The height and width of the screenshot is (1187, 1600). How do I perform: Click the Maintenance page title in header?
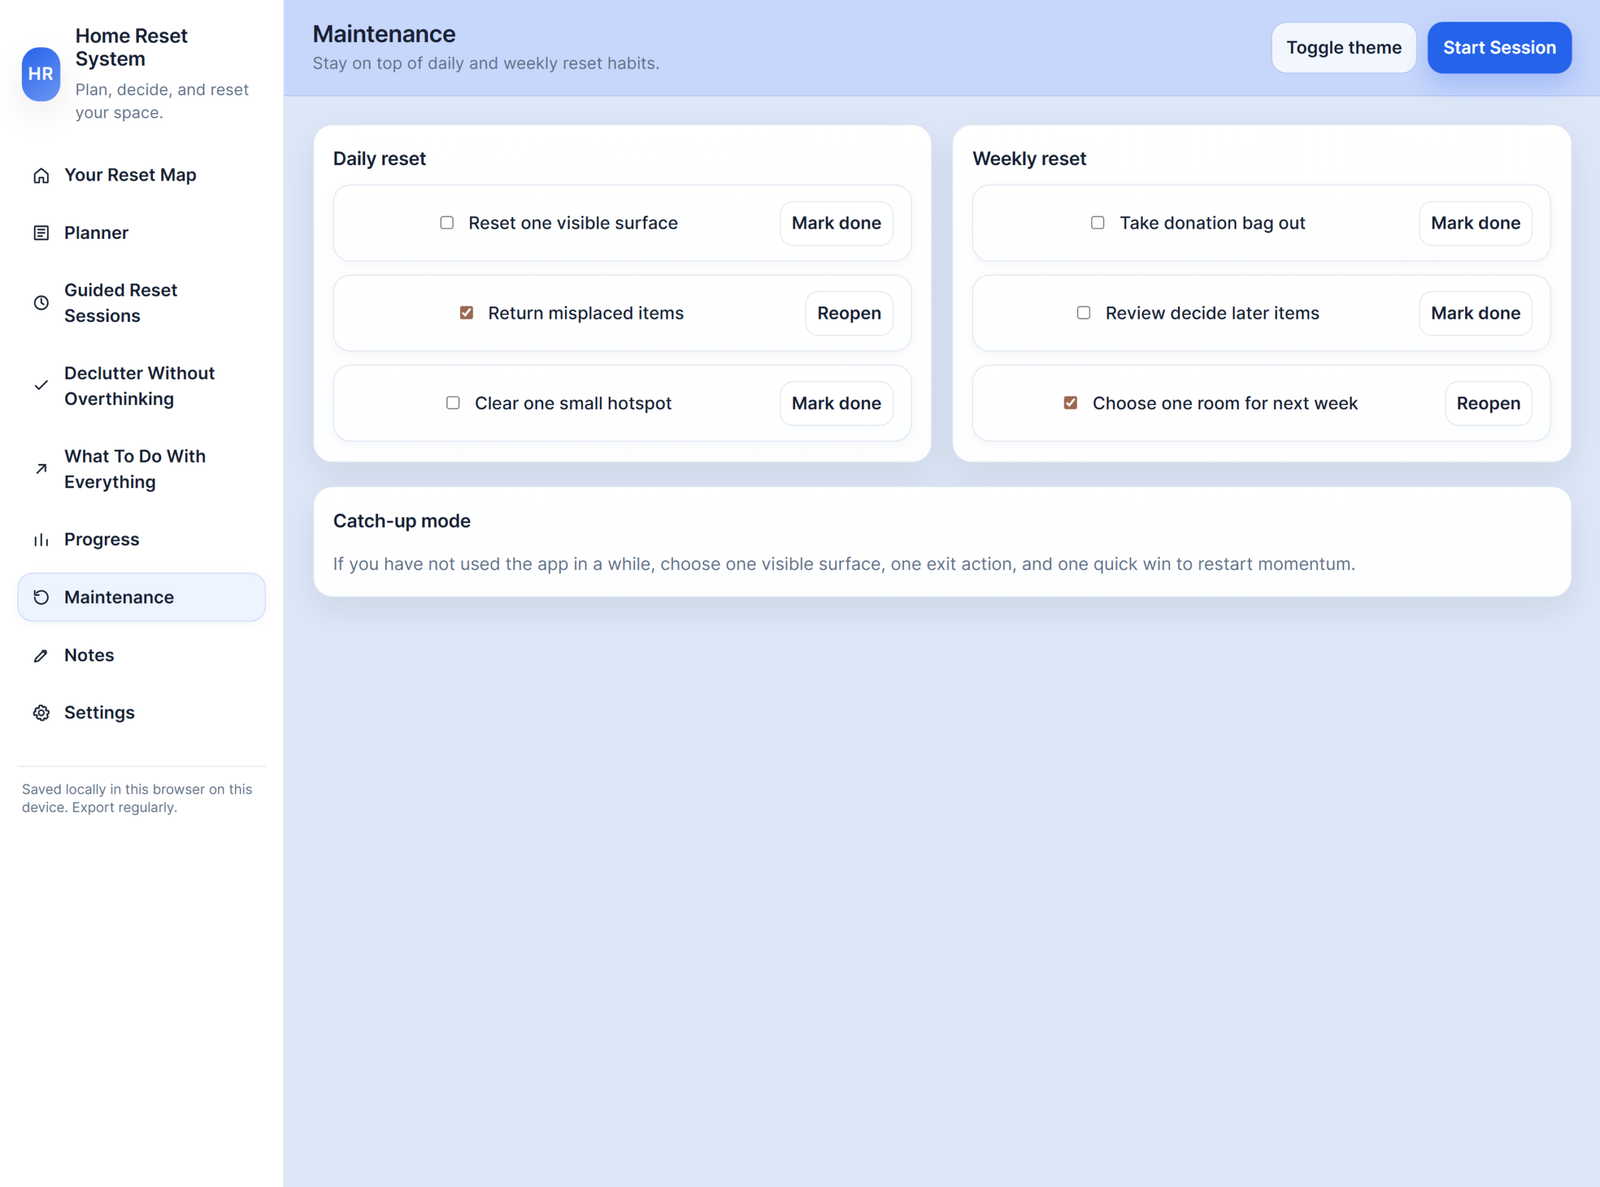(x=384, y=34)
